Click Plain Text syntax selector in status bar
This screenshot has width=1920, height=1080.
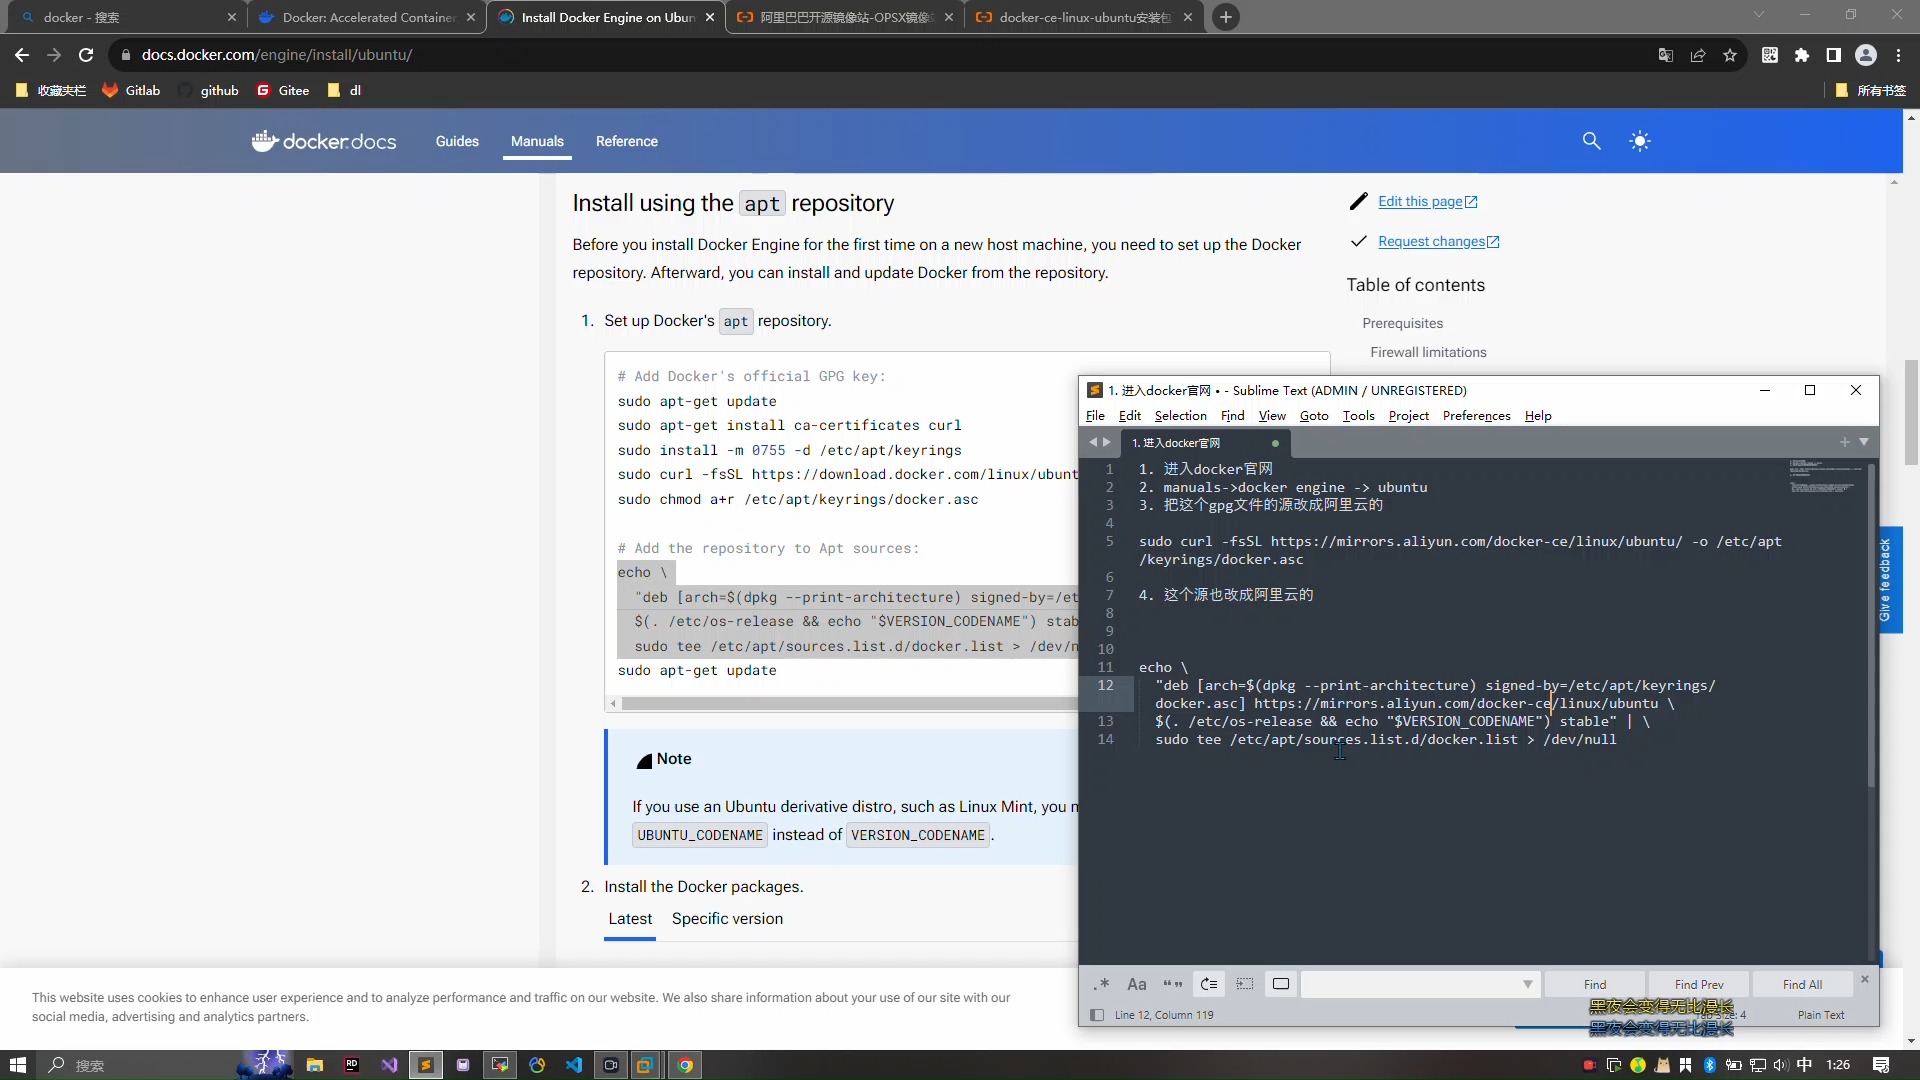pos(1821,1015)
